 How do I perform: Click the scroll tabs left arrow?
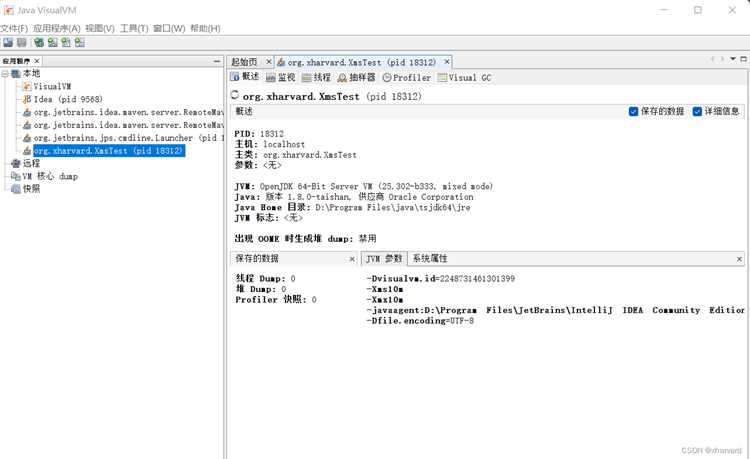(712, 59)
